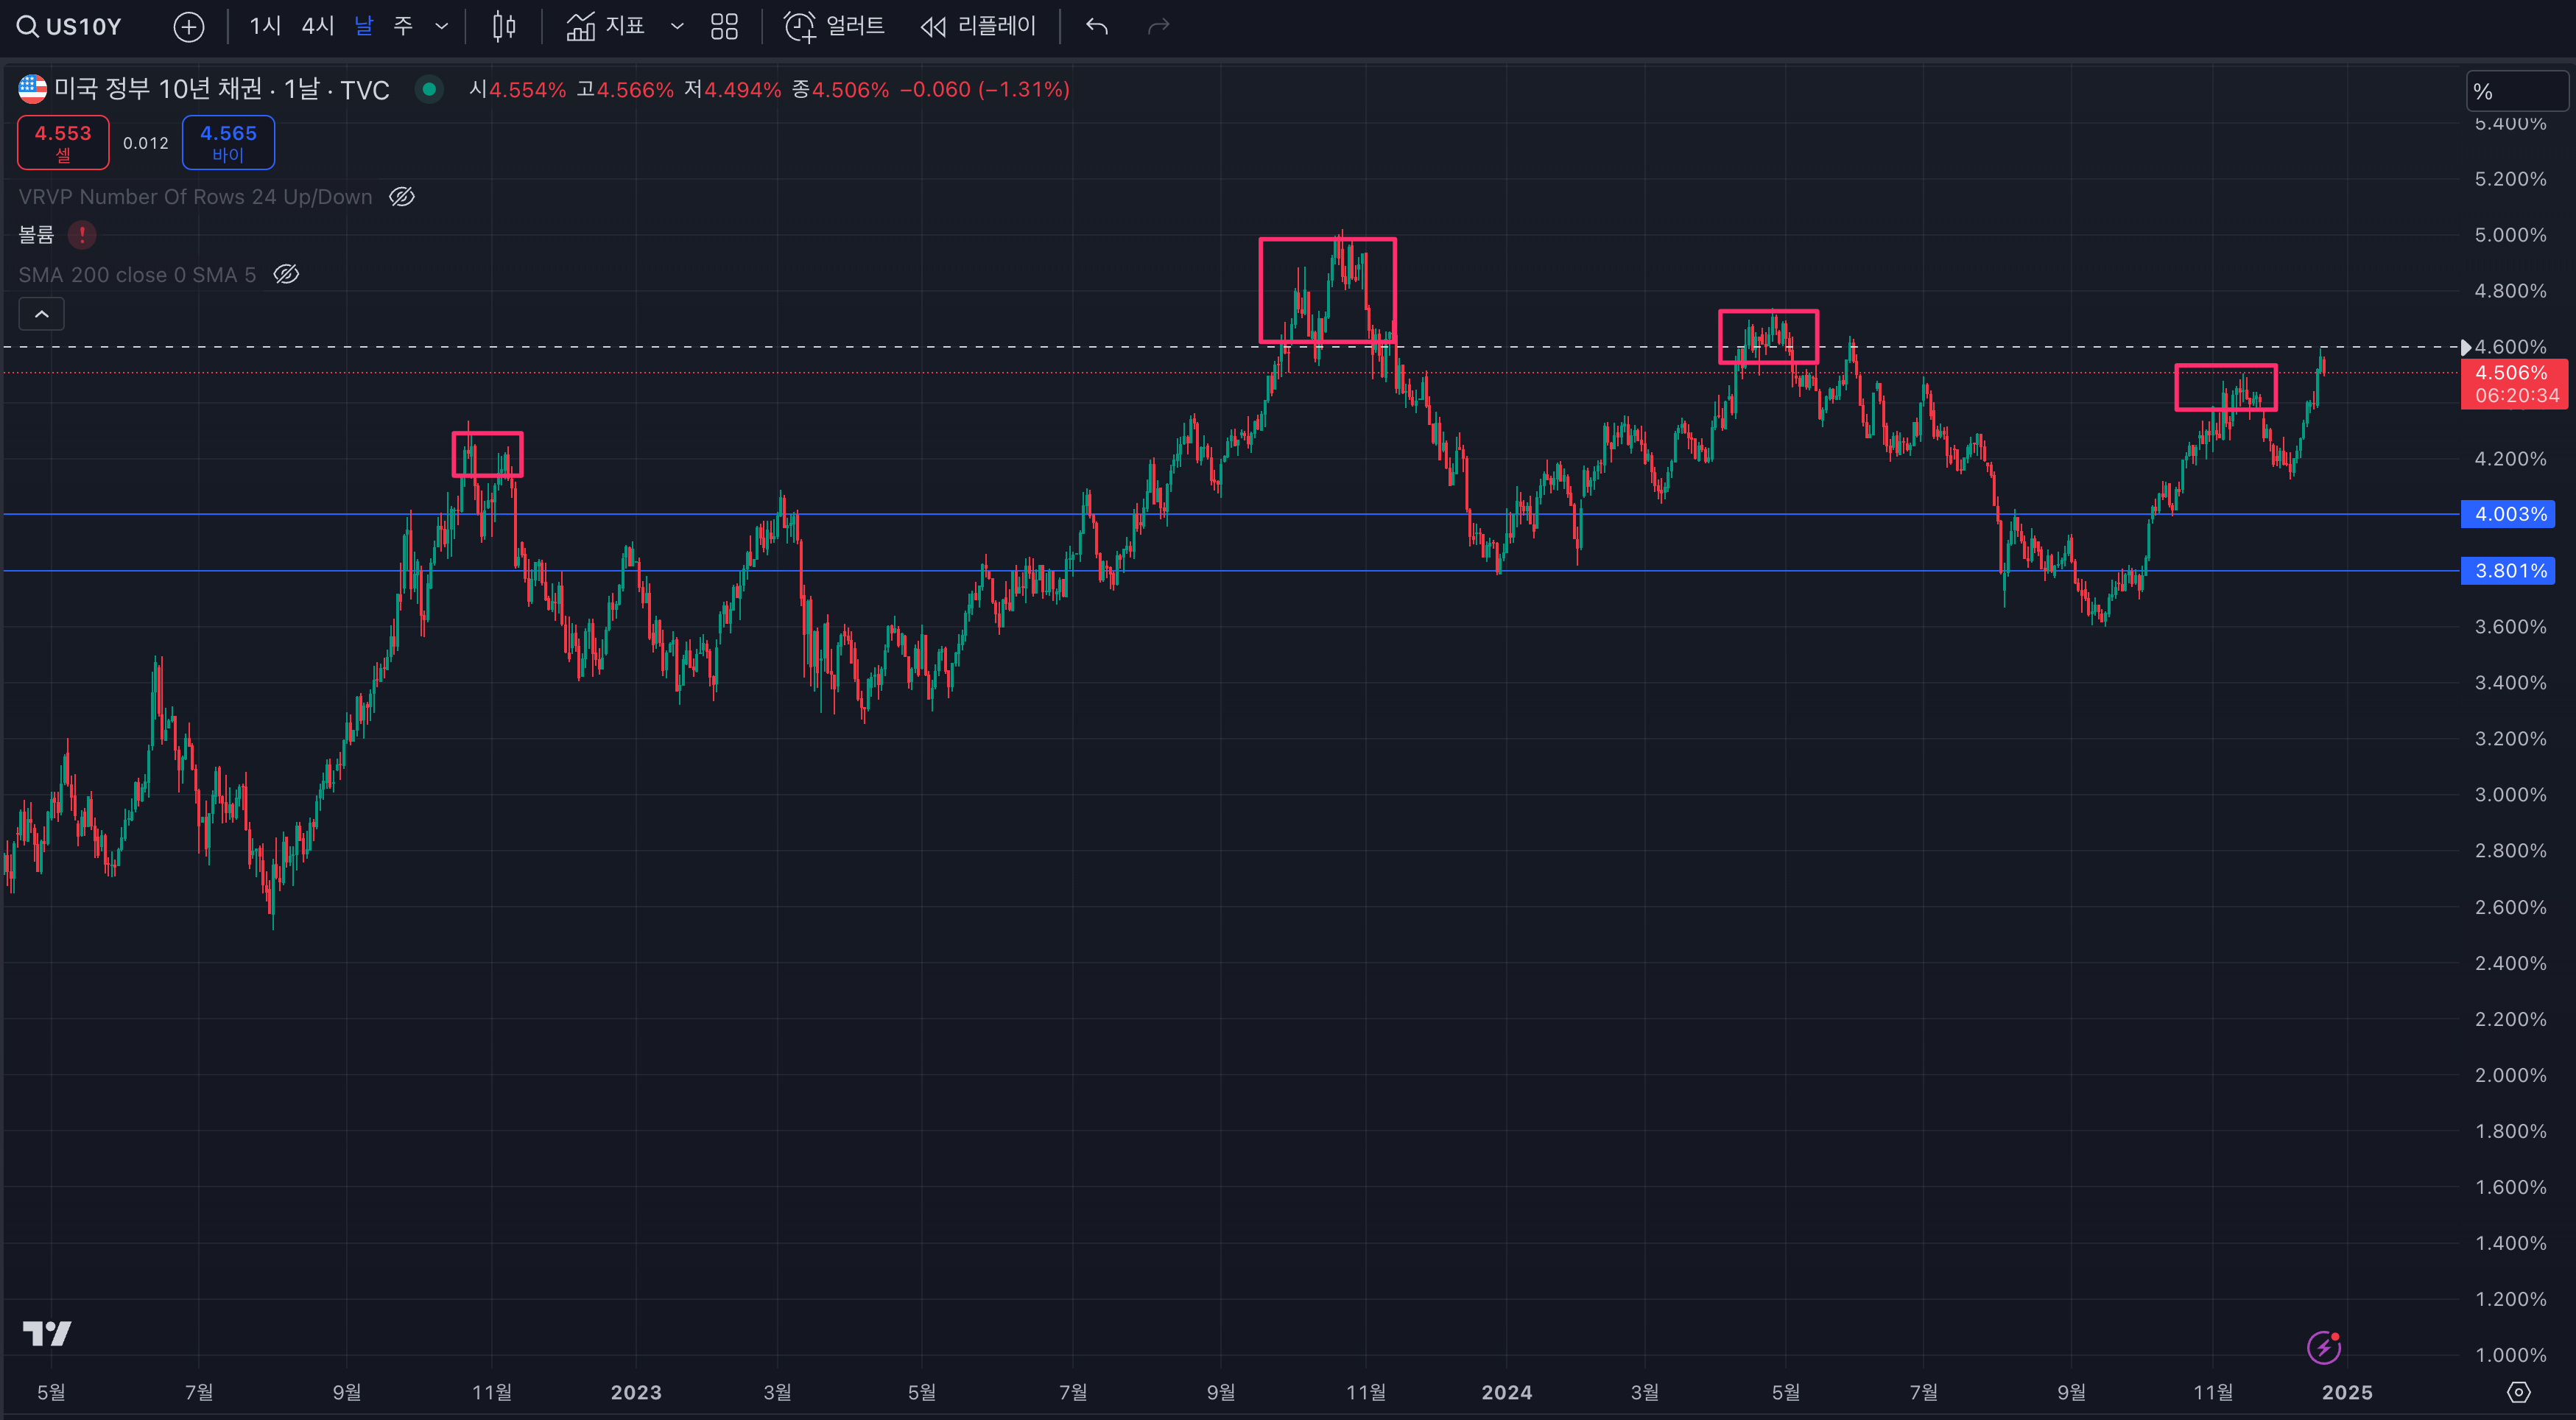
Task: Click the 4.553 sell button
Action: coord(63,142)
